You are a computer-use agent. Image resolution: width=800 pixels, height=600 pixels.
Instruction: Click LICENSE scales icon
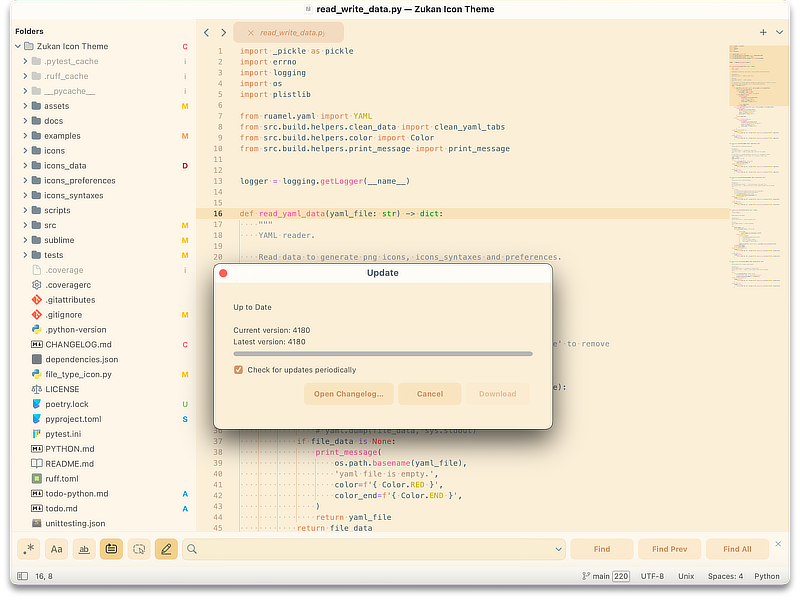[x=37, y=389]
